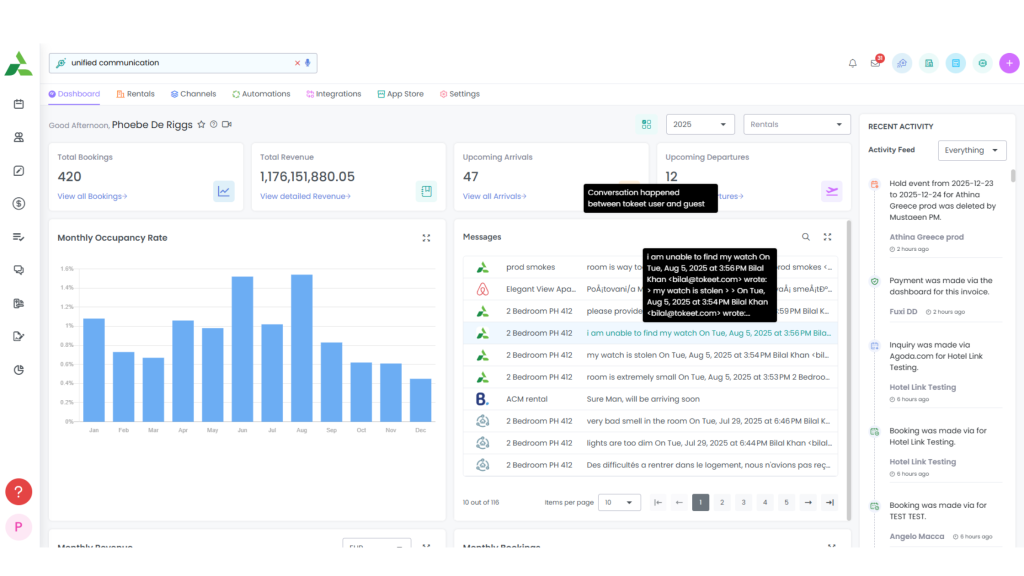Click the Messages panel vertical scrollbar
The image size is (1024, 576).
coord(848,370)
